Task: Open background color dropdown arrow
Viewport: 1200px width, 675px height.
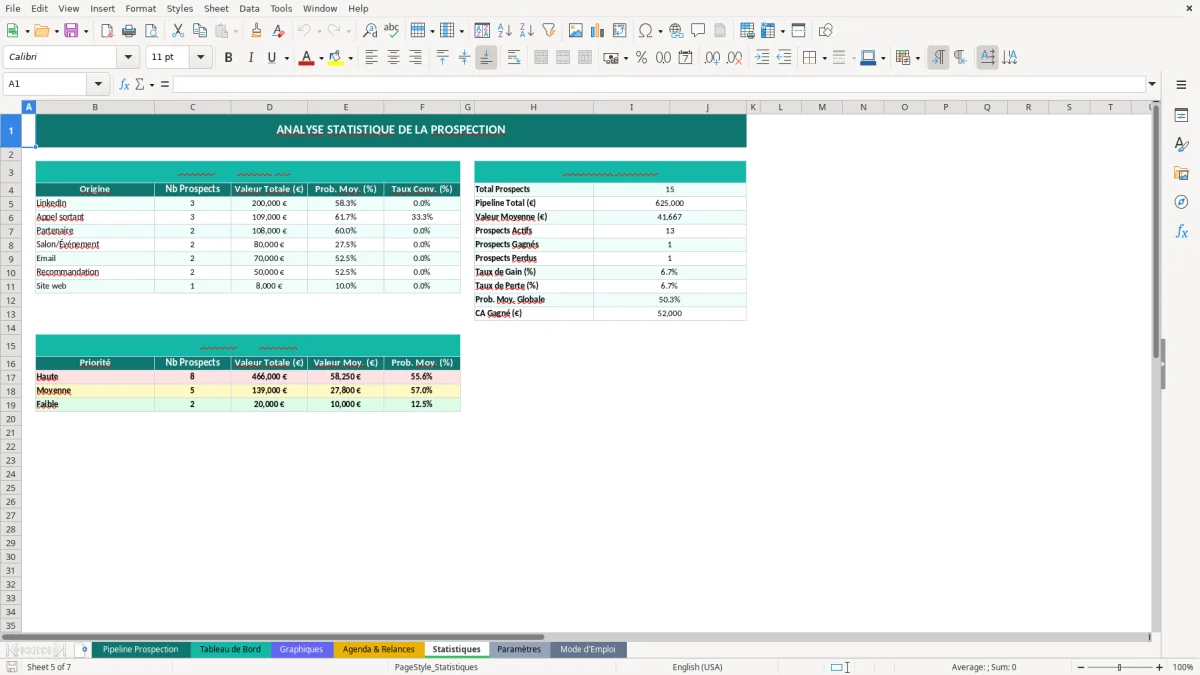Action: 350,58
